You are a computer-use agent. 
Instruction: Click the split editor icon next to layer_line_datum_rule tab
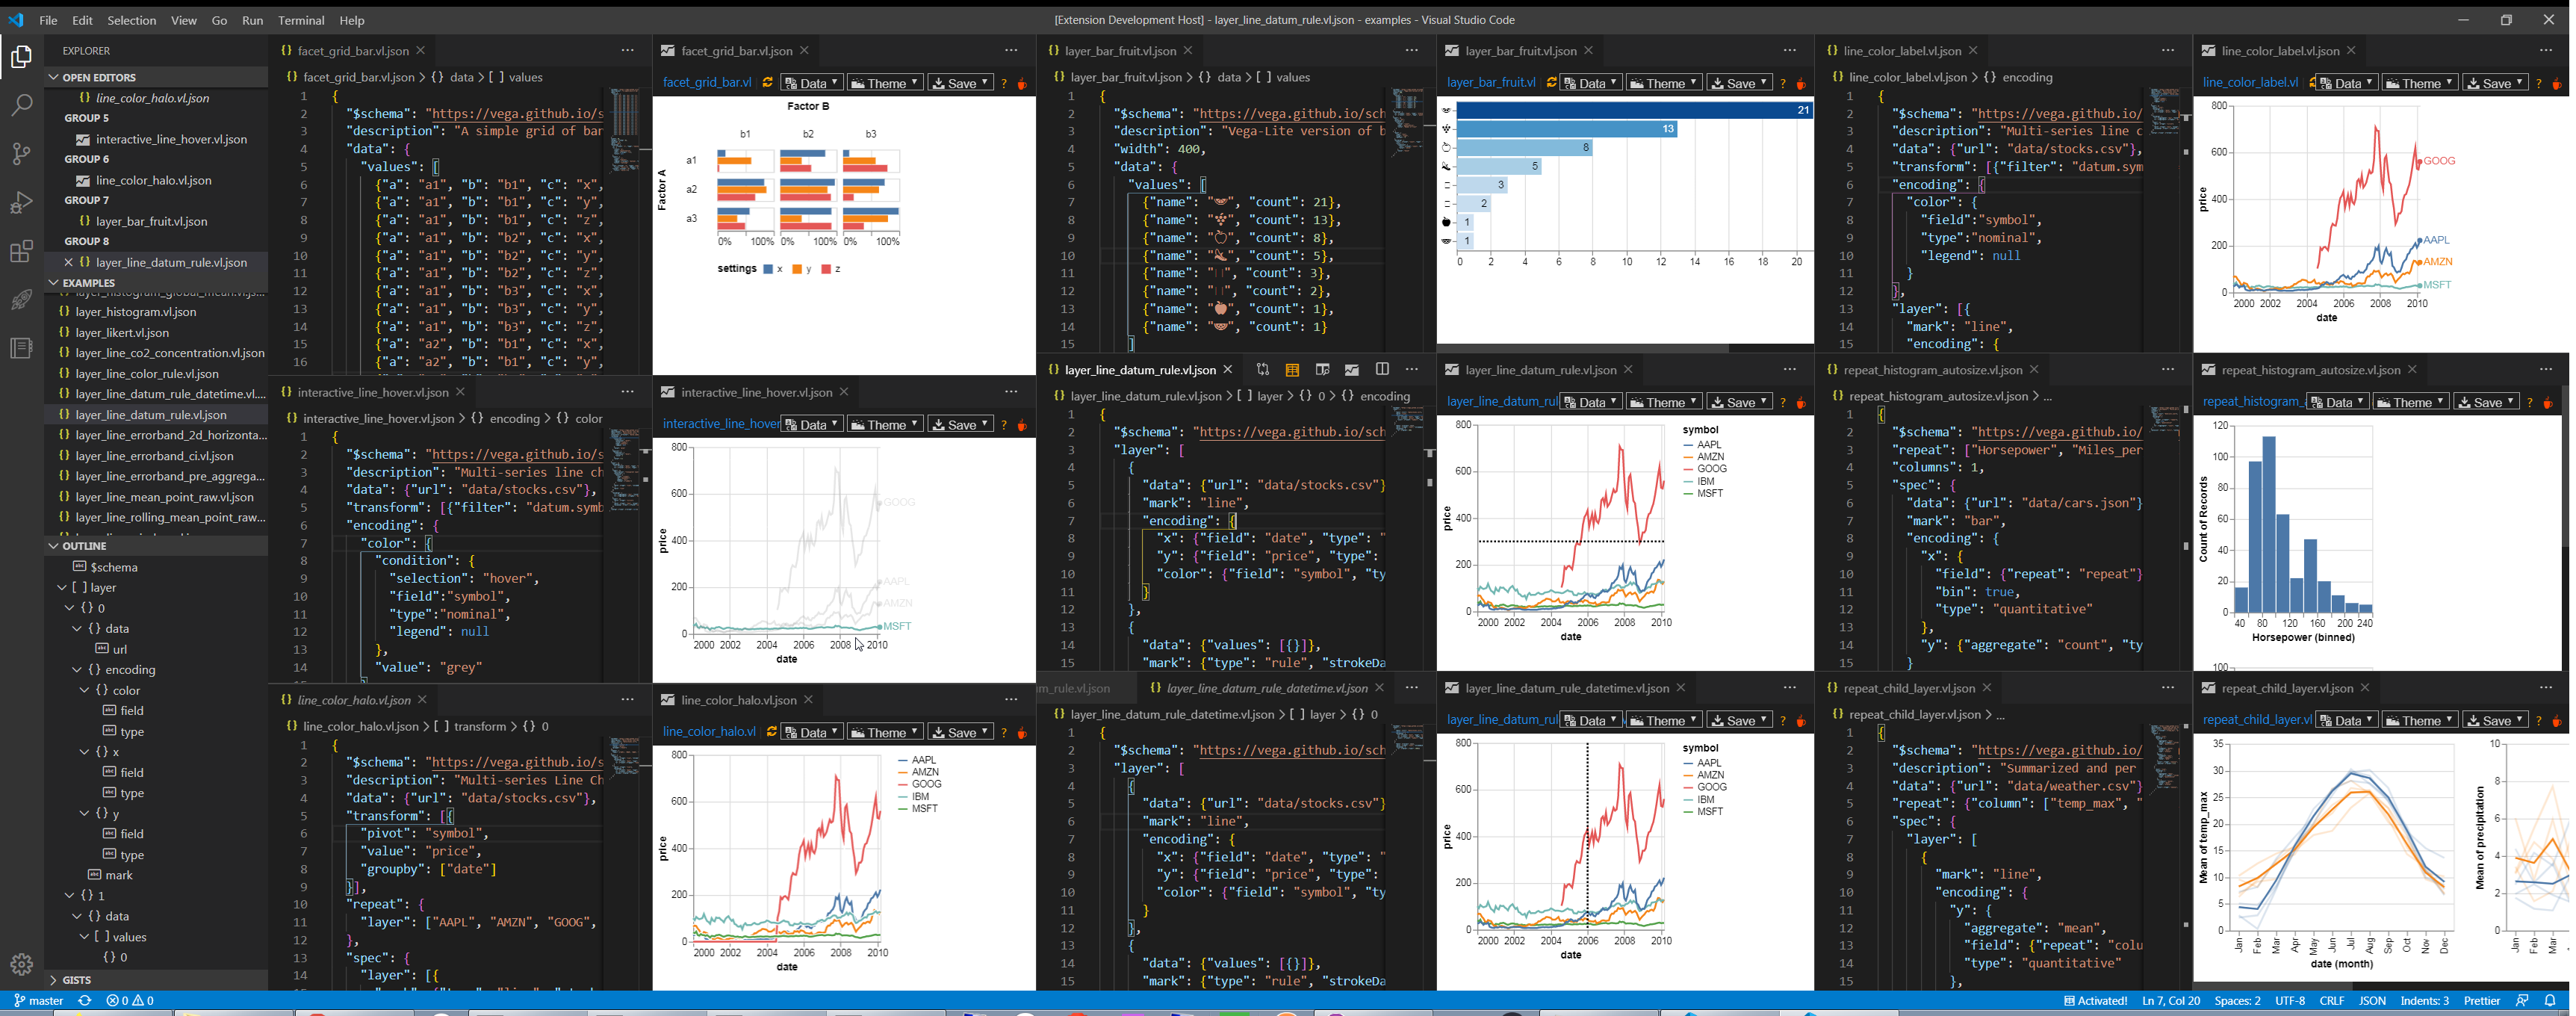click(1383, 369)
